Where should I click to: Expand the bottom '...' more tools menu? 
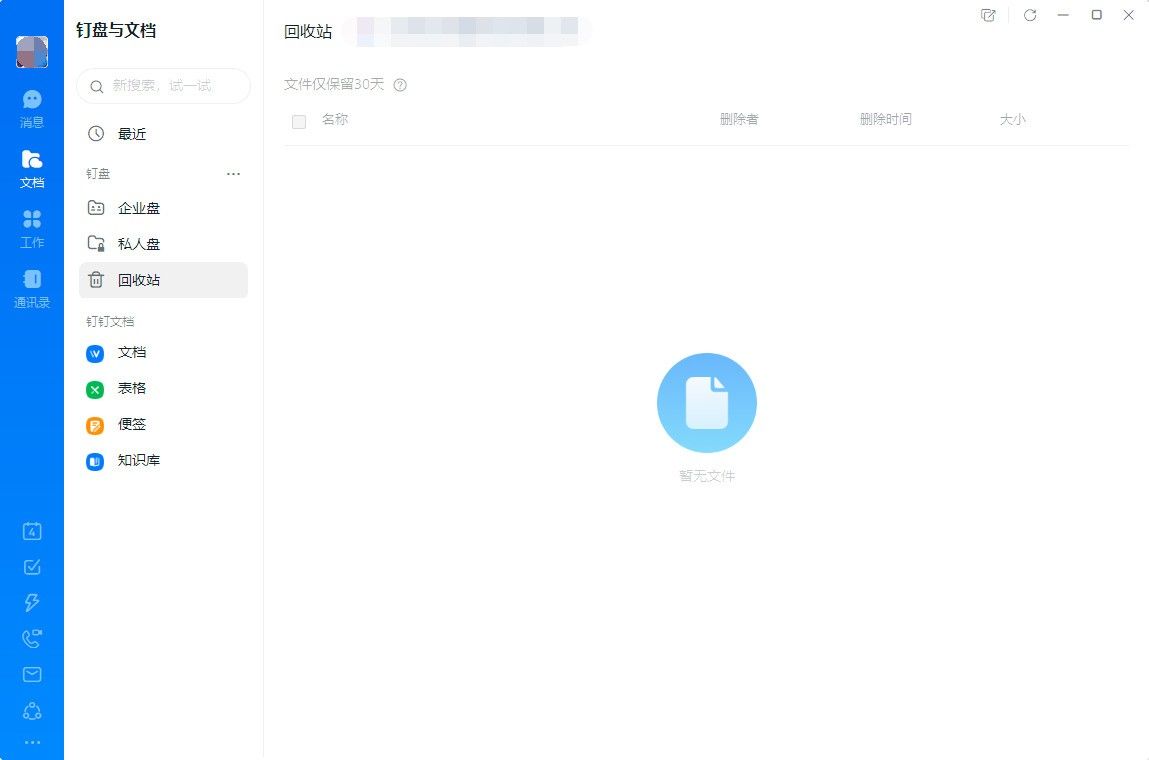[x=32, y=741]
